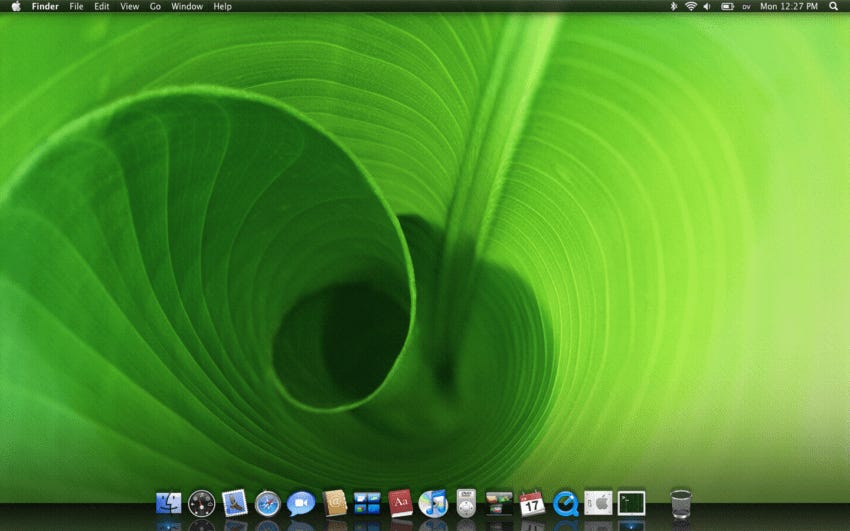The height and width of the screenshot is (531, 850).
Task: Open the Terminal icon in Dock
Action: (632, 503)
